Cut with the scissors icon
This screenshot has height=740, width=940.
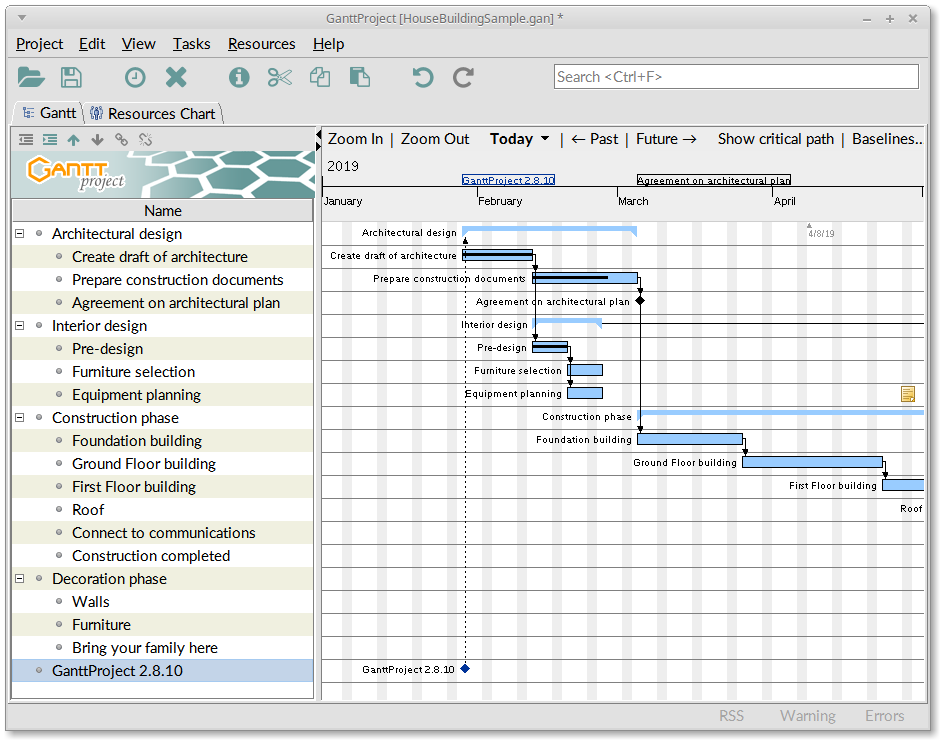pos(279,77)
